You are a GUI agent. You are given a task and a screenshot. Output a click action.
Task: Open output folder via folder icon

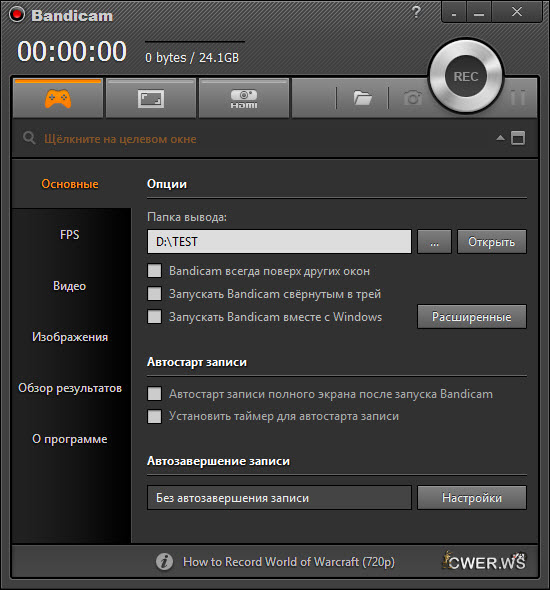click(362, 98)
